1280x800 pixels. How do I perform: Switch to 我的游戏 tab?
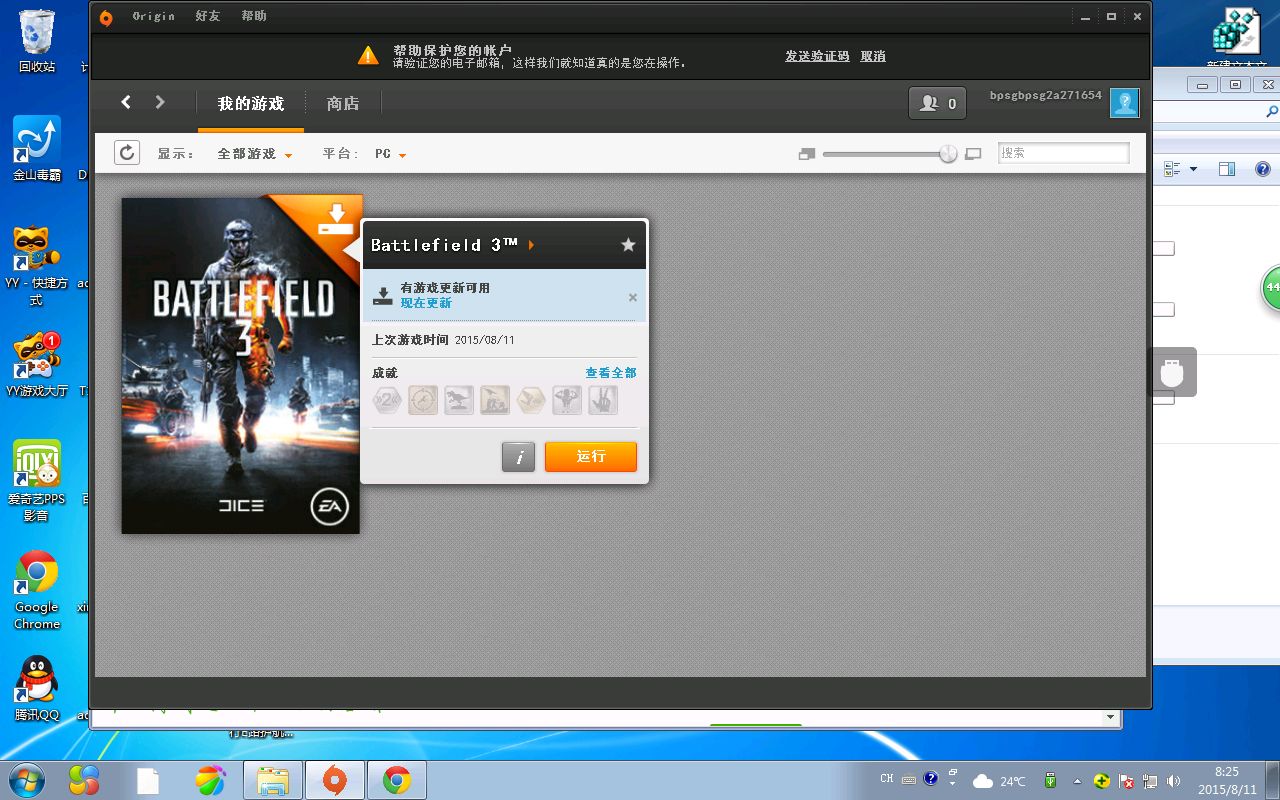pyautogui.click(x=251, y=104)
